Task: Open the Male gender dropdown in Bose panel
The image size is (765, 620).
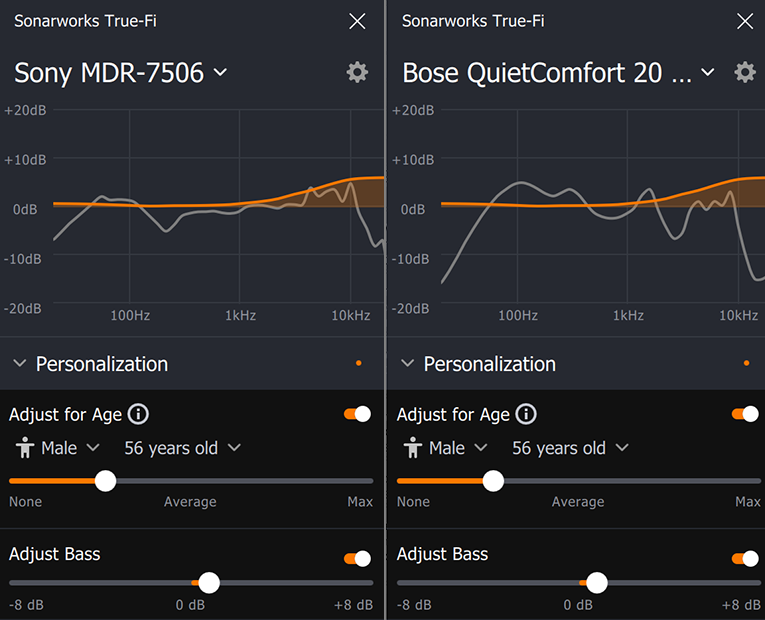Action: click(458, 448)
